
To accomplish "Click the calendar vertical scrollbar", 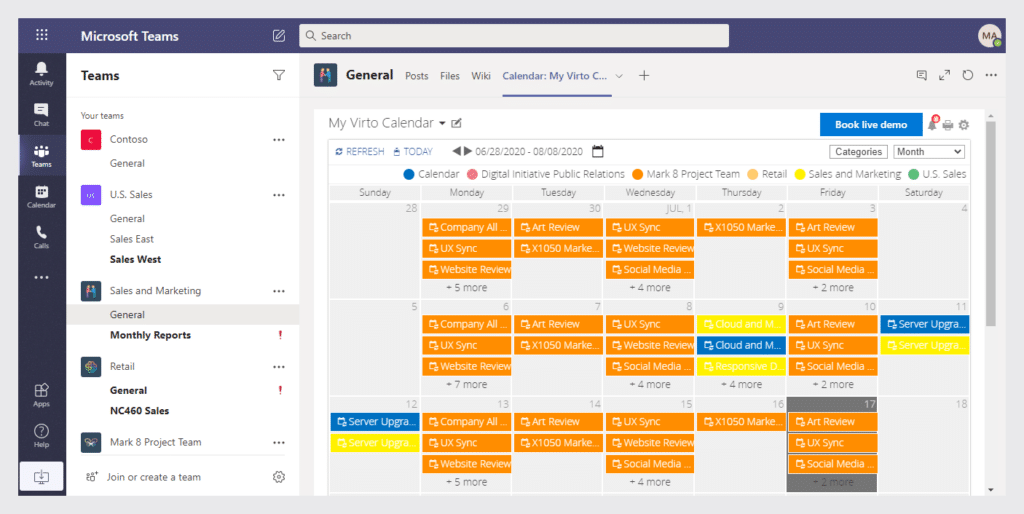I will [x=991, y=222].
